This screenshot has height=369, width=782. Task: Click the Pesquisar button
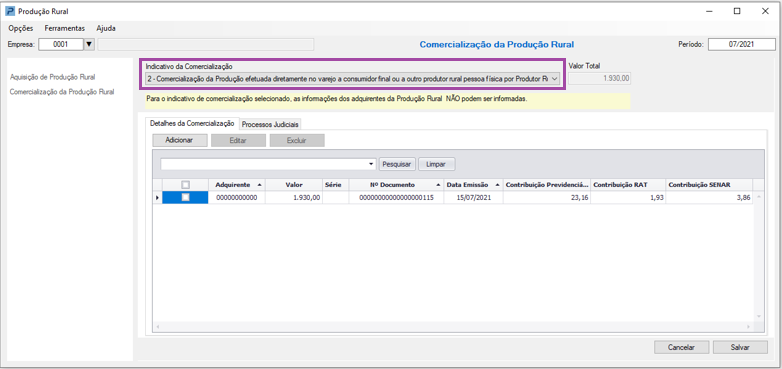(x=397, y=164)
